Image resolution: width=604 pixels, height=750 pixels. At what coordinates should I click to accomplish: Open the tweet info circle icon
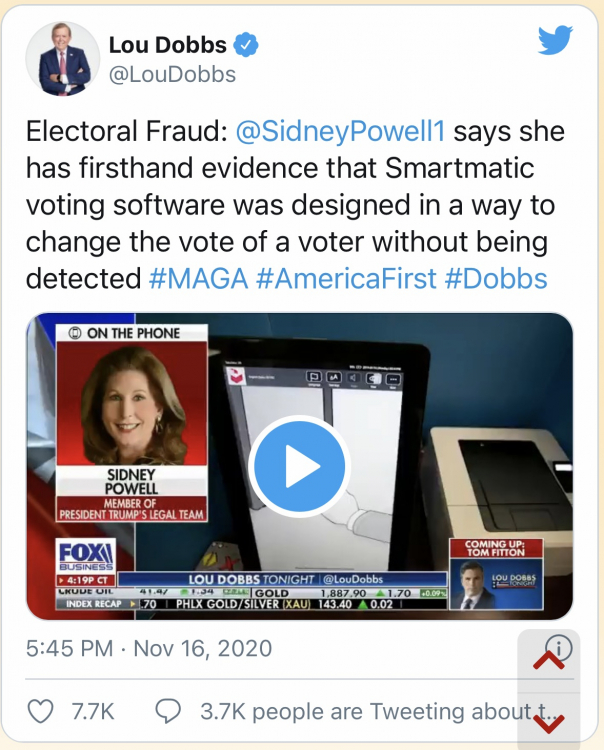coord(558,647)
